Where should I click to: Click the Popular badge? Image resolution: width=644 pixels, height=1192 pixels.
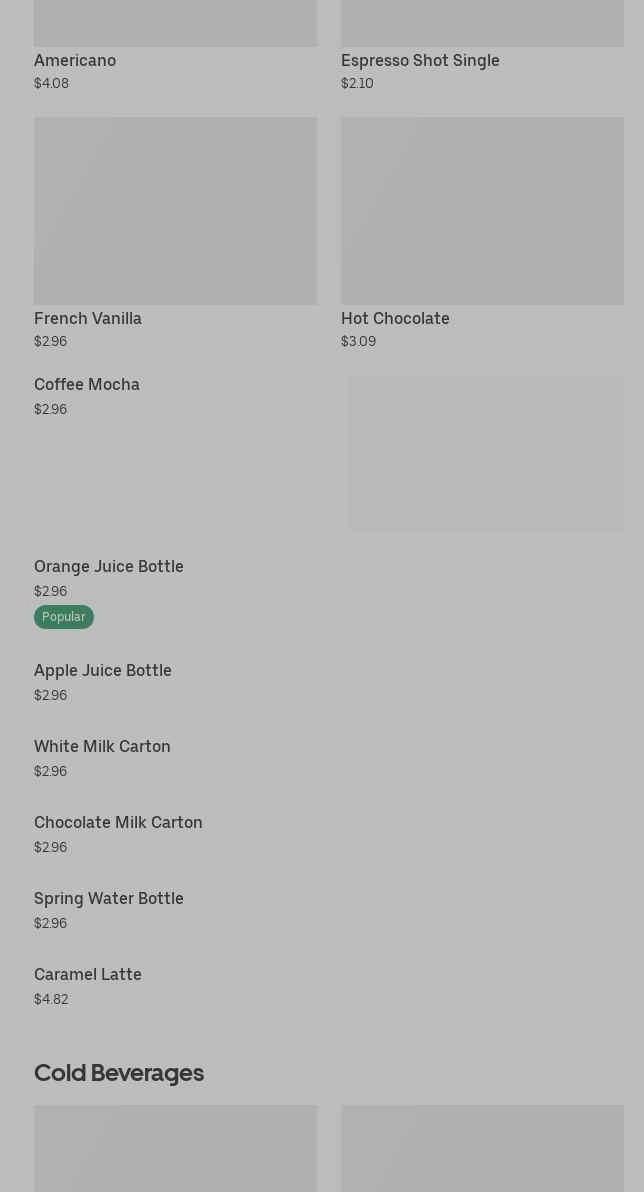(64, 617)
